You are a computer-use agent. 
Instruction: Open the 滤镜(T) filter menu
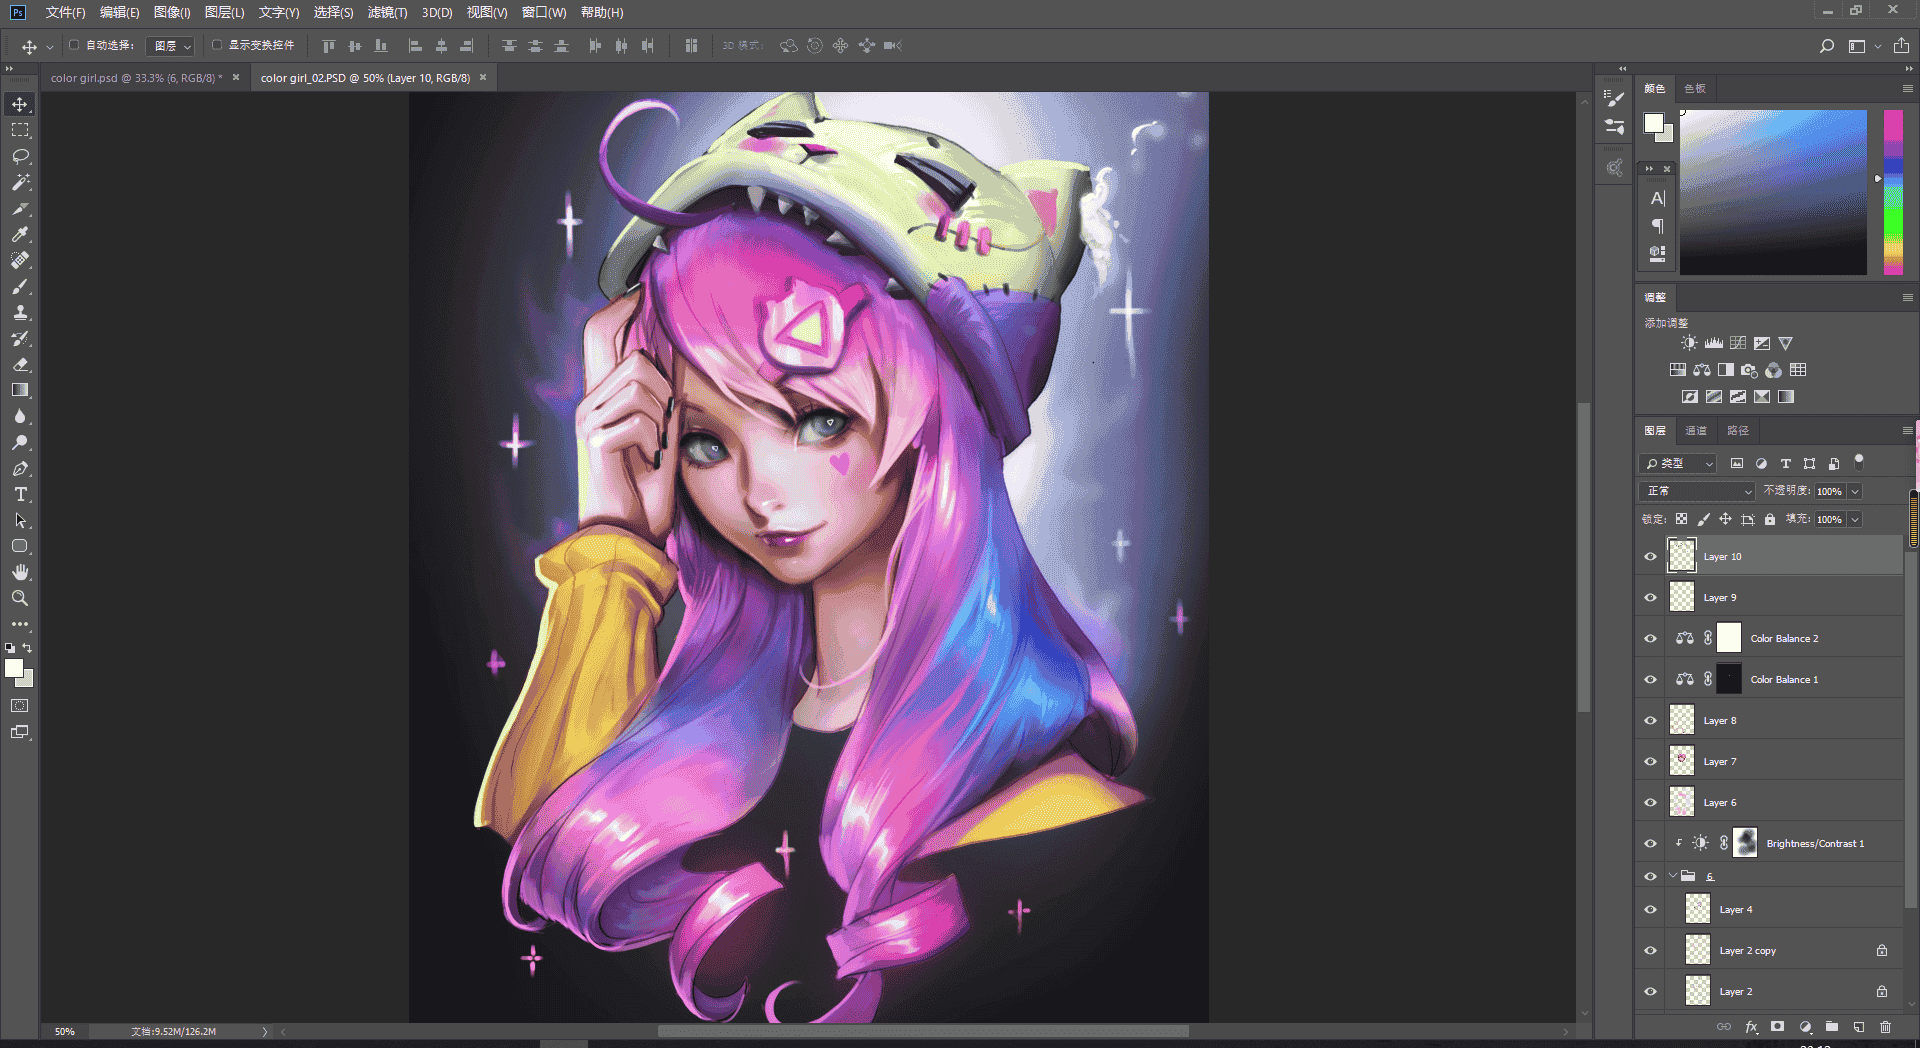click(387, 12)
